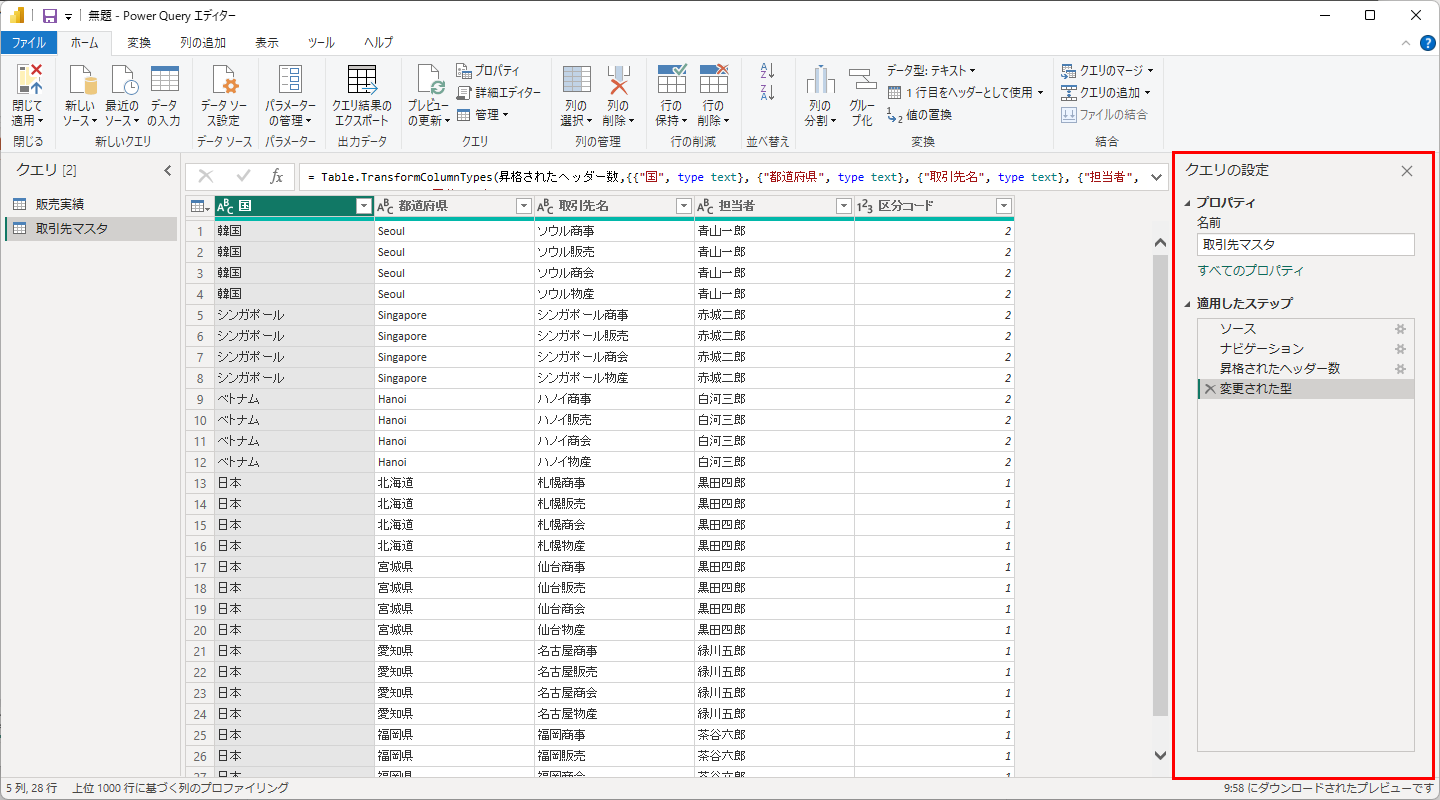Screen dimensions: 1440x800
Task: Open the filter dropdown on the 都道府県 column
Action: point(523,206)
